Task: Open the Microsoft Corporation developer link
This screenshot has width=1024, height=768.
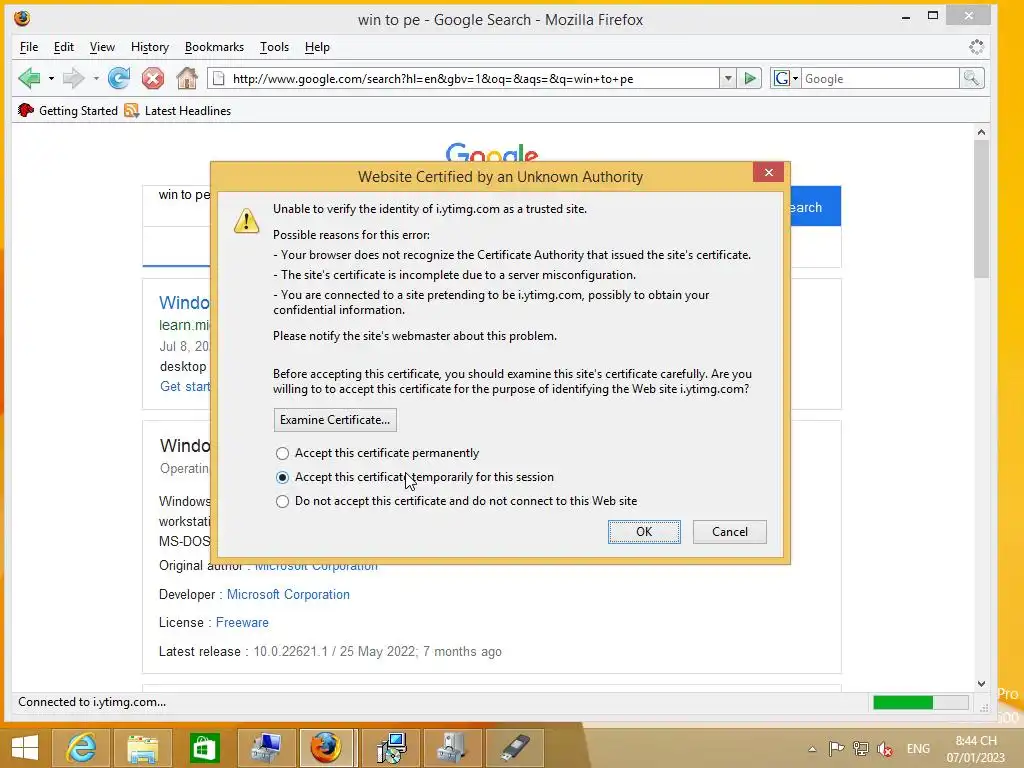Action: click(x=288, y=594)
